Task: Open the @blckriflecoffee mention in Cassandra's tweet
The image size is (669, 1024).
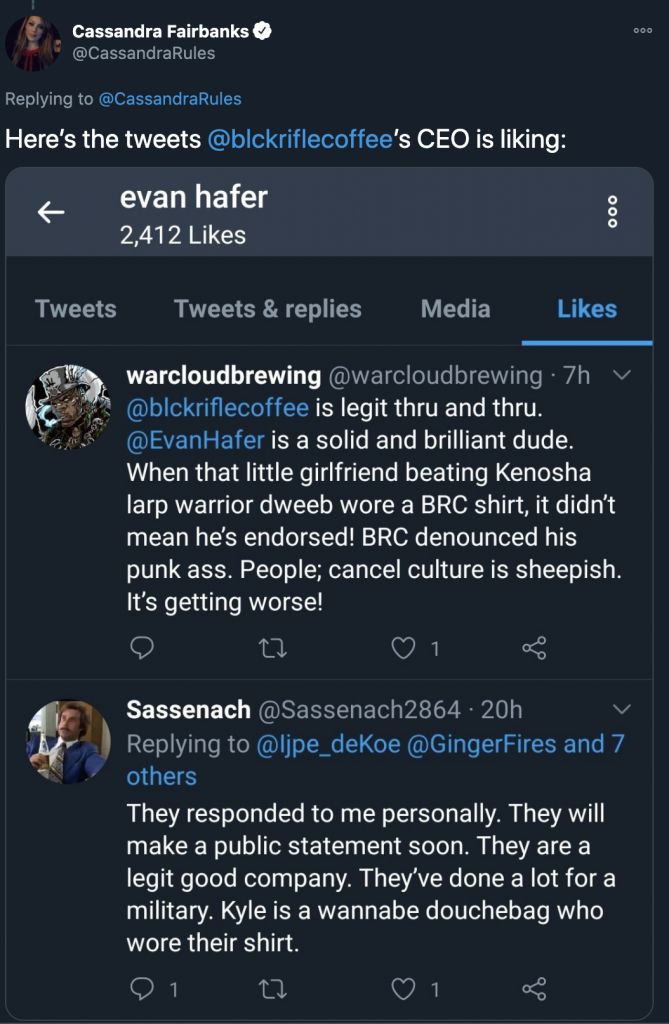Action: tap(299, 139)
